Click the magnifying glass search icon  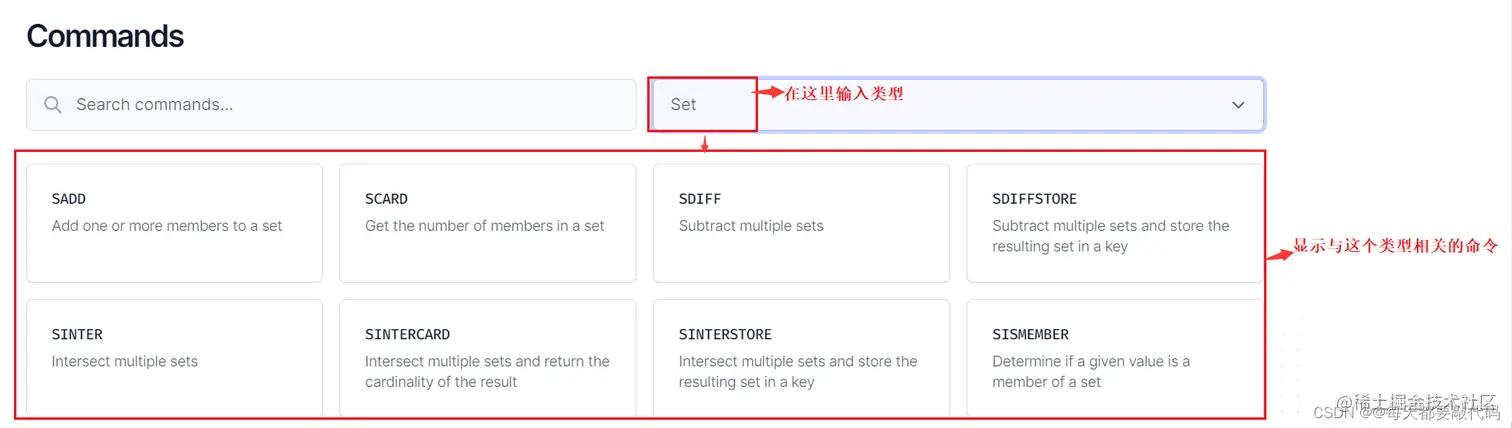pos(53,104)
